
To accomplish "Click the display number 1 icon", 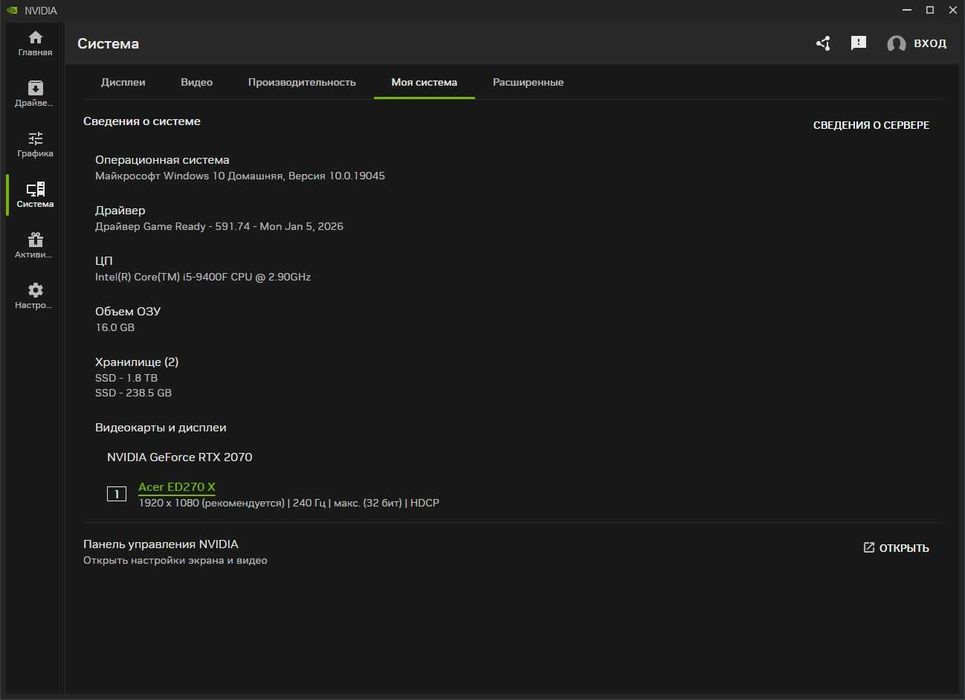I will click(x=117, y=494).
